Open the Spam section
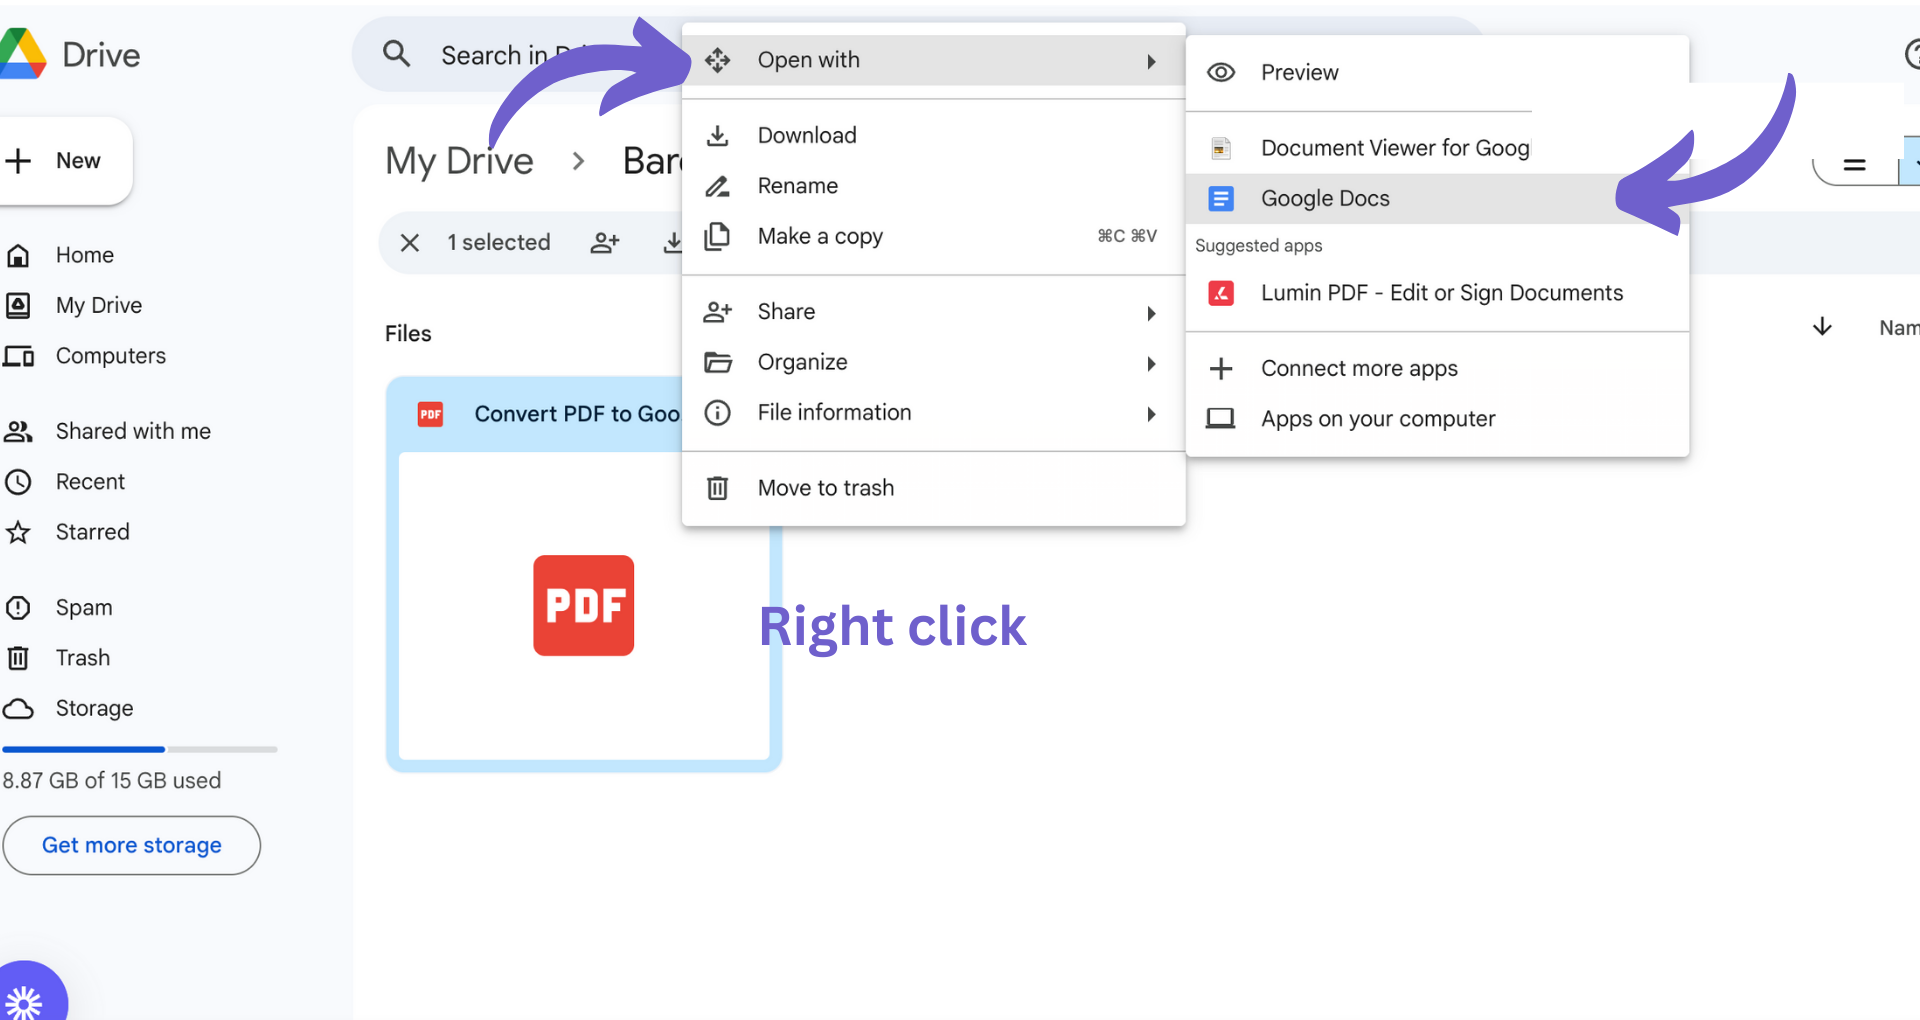1920x1020 pixels. (83, 608)
